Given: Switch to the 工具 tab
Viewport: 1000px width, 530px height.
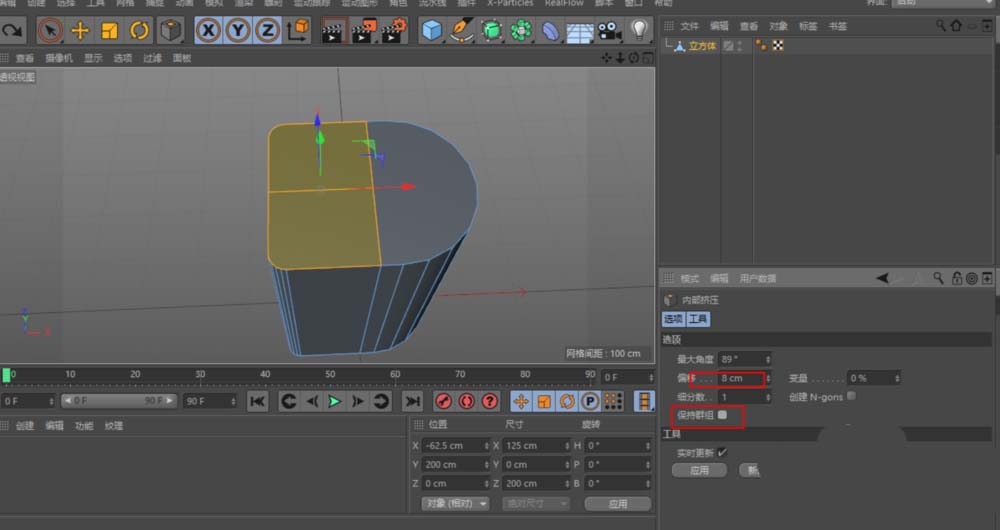Looking at the screenshot, I should 698,319.
